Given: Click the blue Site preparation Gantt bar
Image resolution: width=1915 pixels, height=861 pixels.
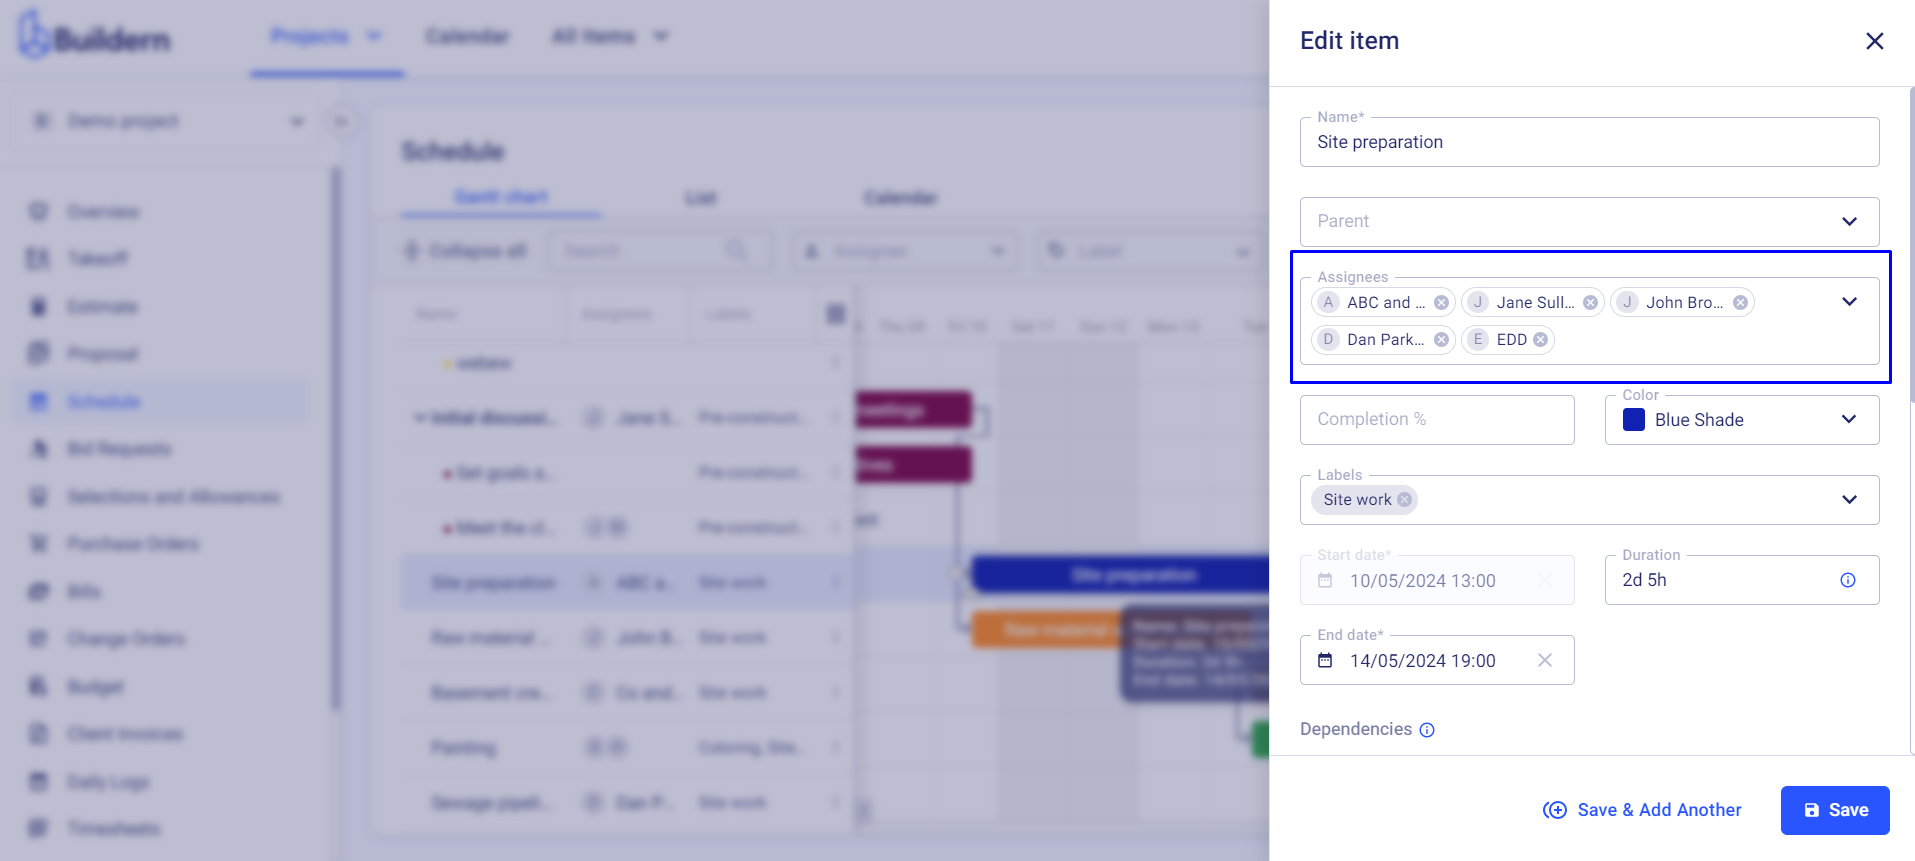Looking at the screenshot, I should (1121, 575).
